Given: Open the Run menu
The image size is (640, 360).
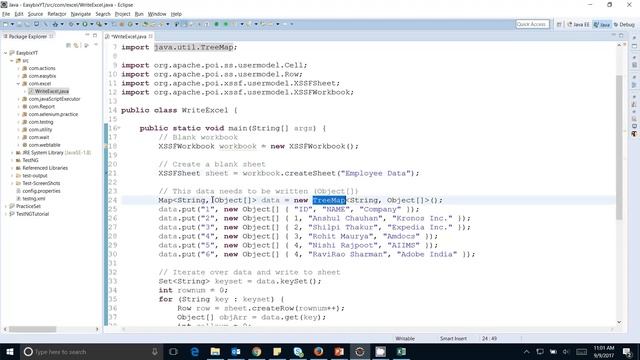Looking at the screenshot, I should (x=139, y=14).
